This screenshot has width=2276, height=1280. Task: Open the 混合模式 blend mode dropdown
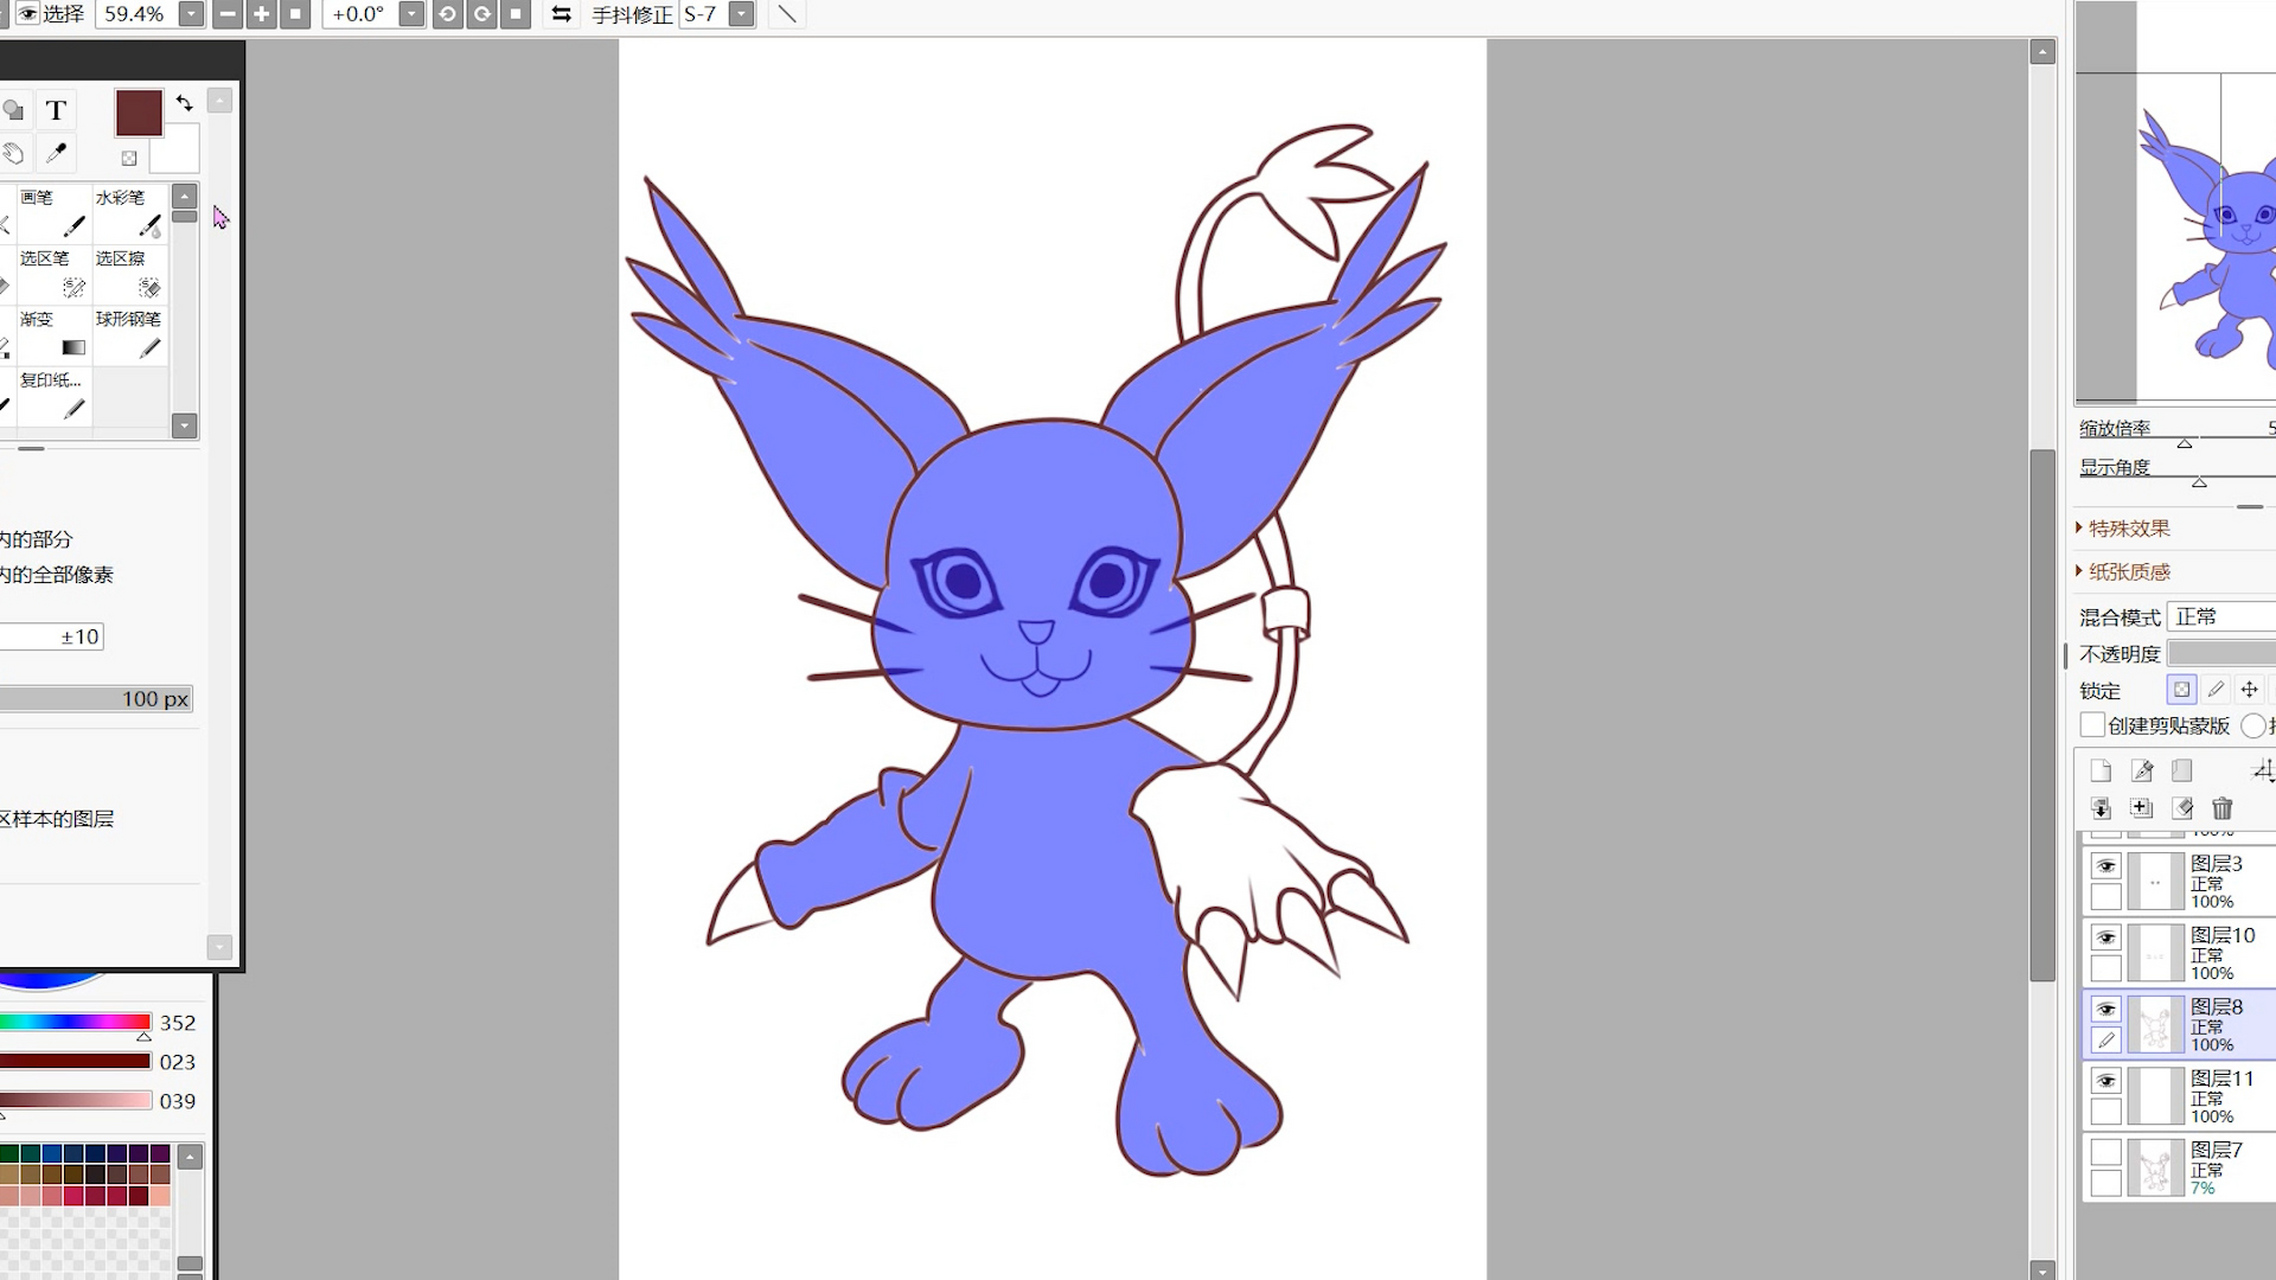[2221, 617]
